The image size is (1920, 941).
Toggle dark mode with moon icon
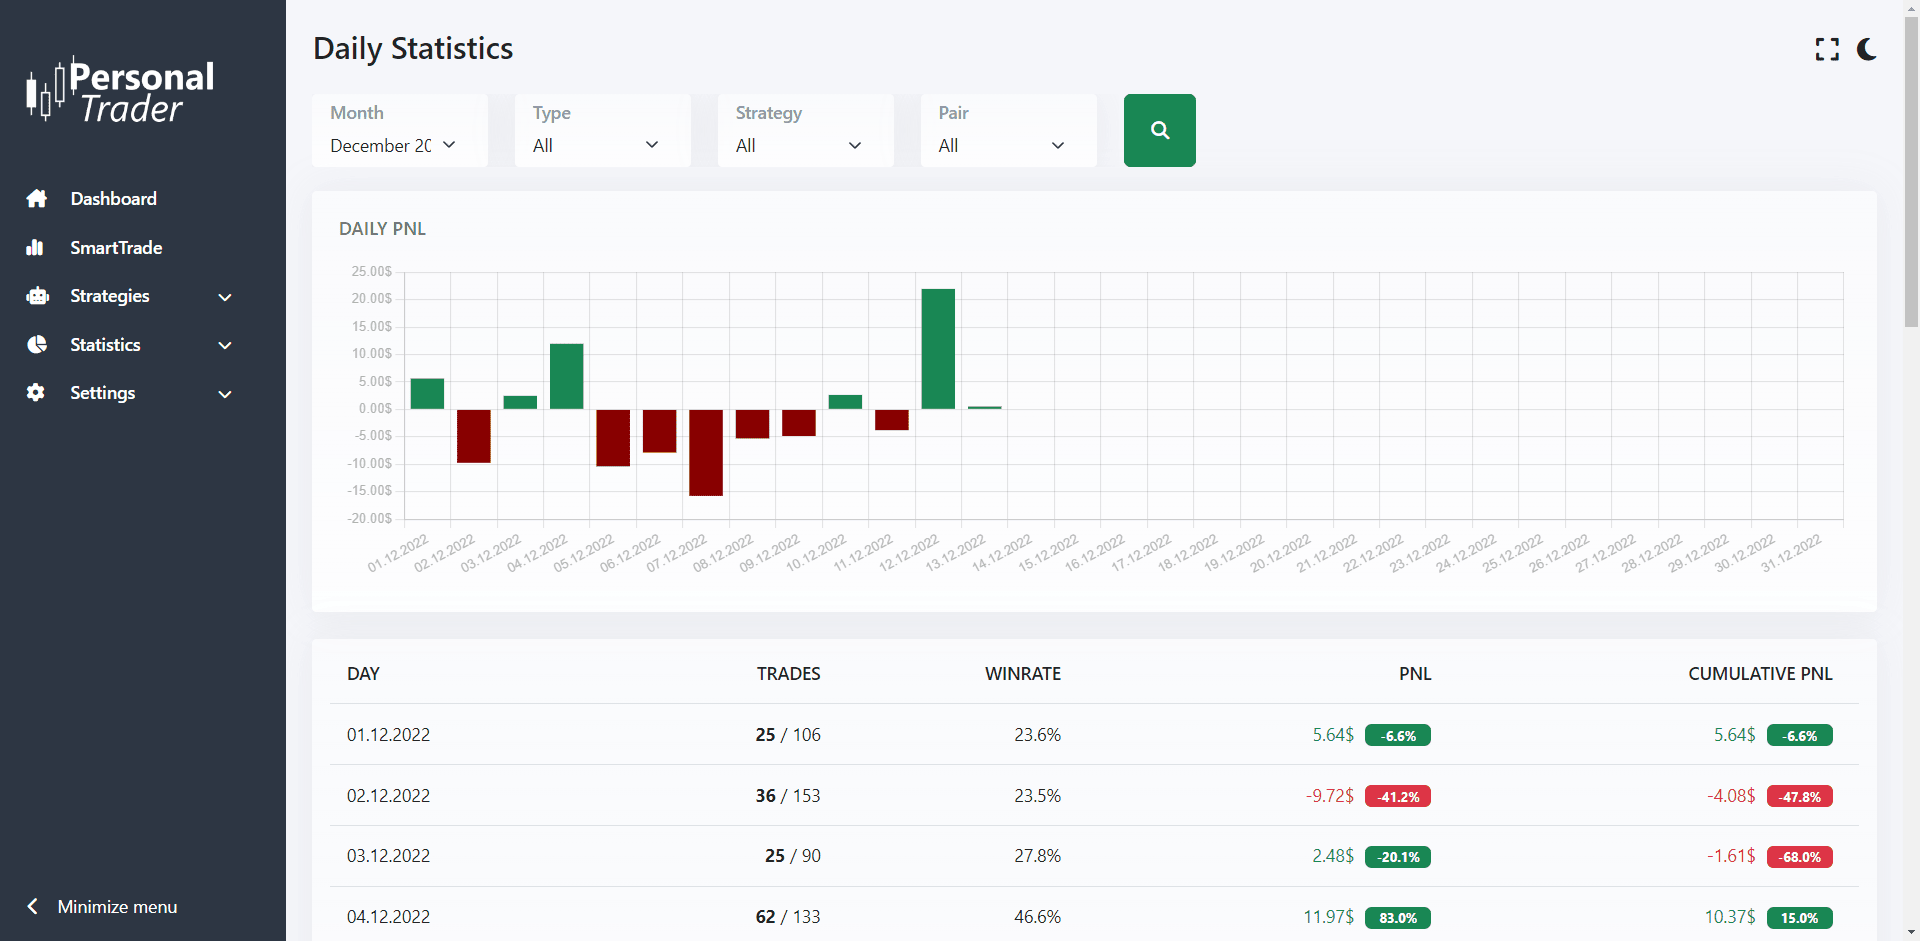click(1866, 49)
